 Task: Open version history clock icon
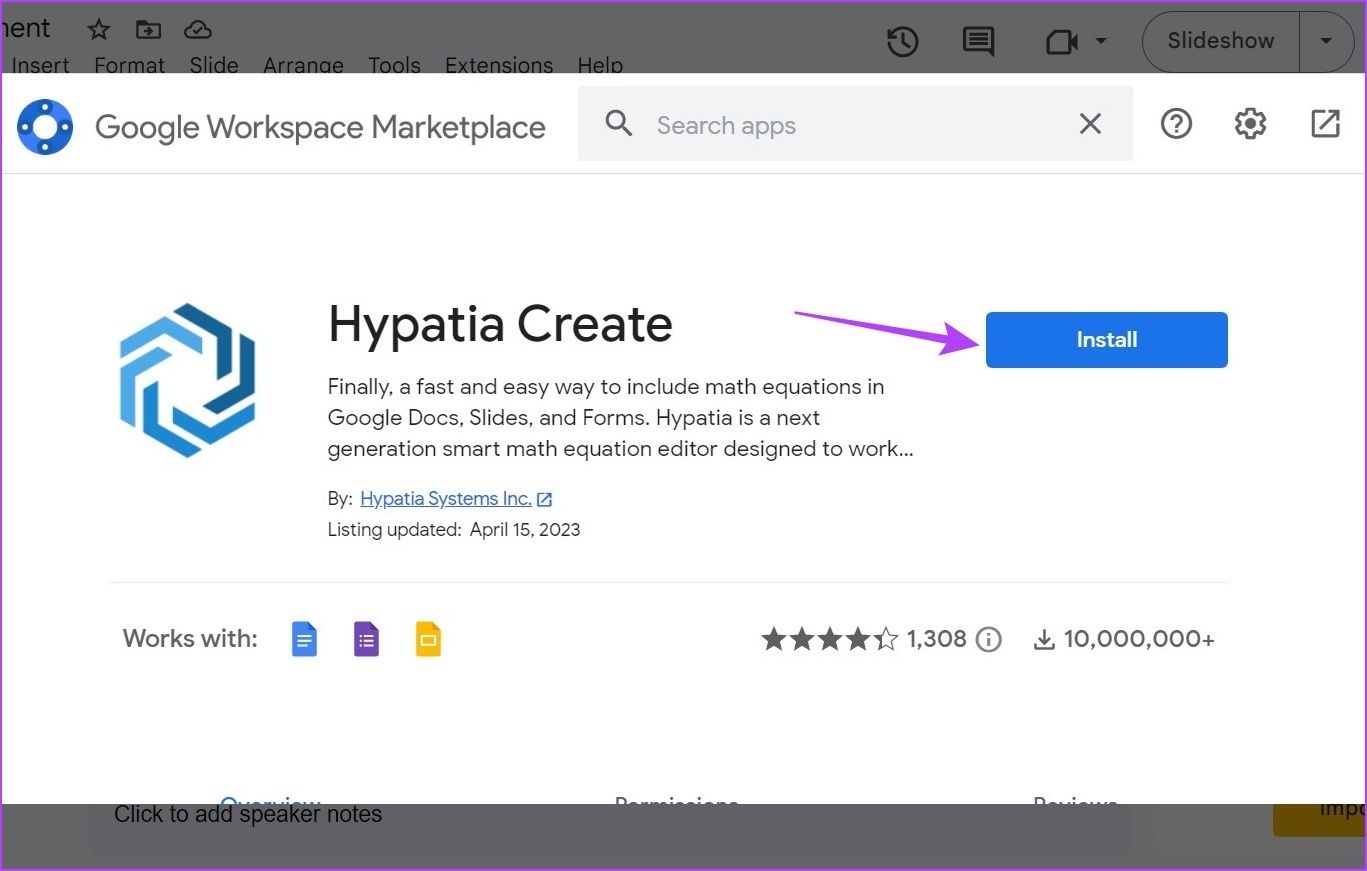point(902,41)
